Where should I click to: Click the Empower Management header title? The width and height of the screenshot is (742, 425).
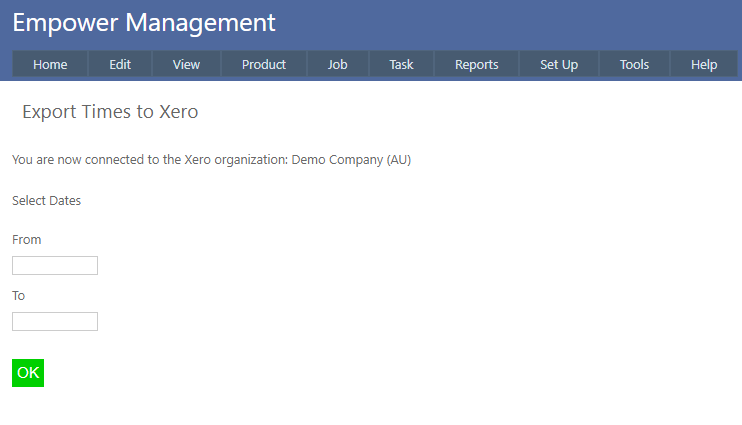pyautogui.click(x=144, y=22)
